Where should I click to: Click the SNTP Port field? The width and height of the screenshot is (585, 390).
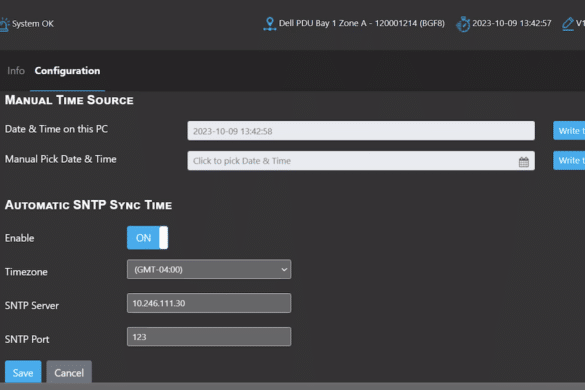pos(209,337)
